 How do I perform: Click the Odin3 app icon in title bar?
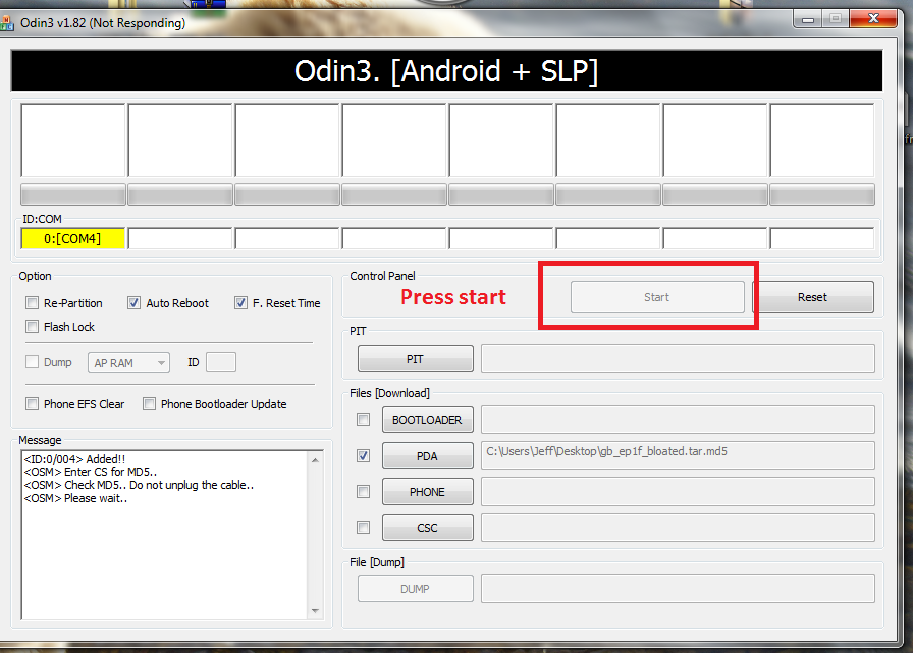coord(6,23)
